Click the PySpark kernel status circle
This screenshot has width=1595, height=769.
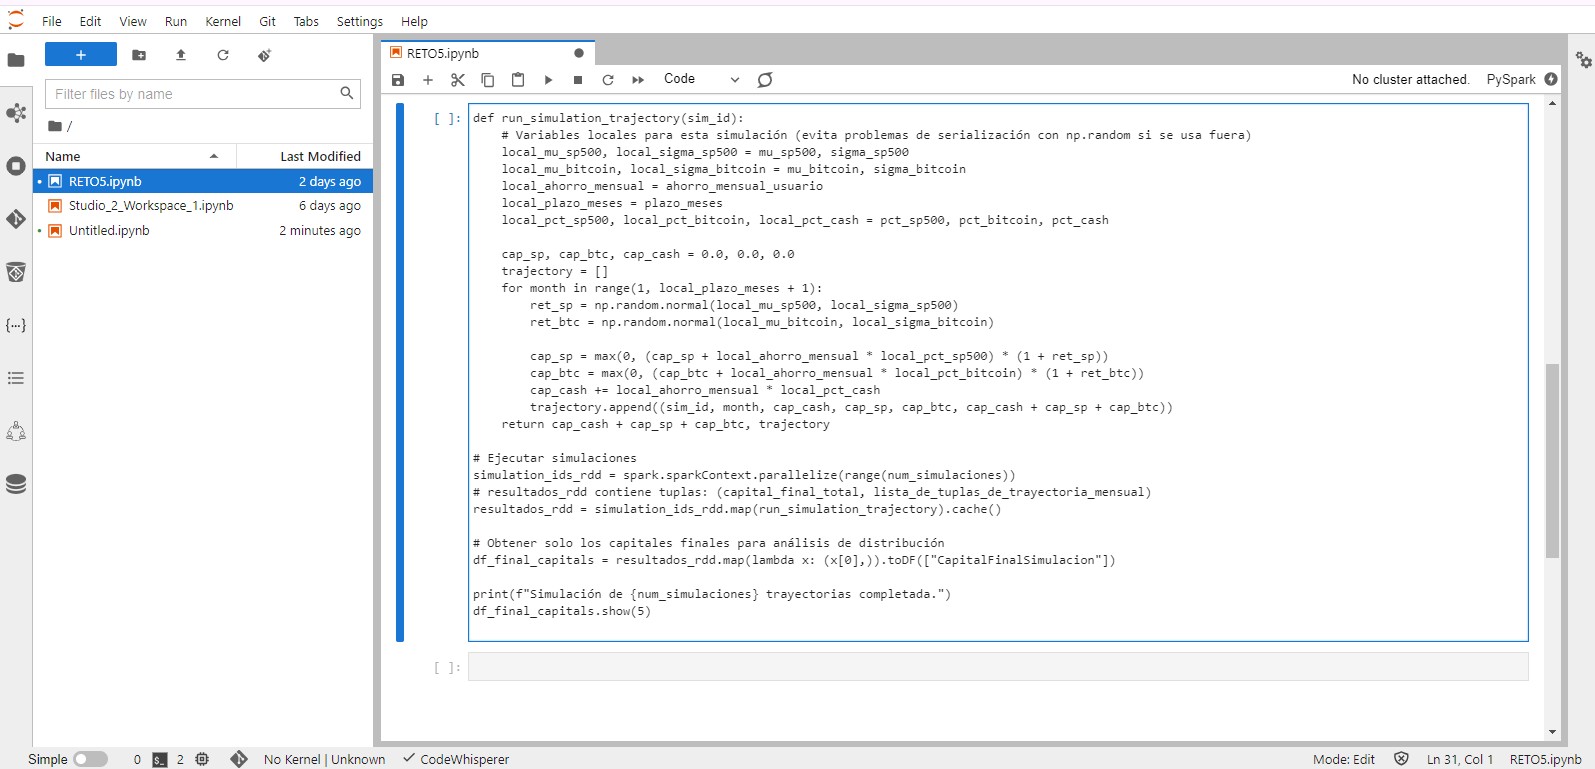[x=1551, y=79]
